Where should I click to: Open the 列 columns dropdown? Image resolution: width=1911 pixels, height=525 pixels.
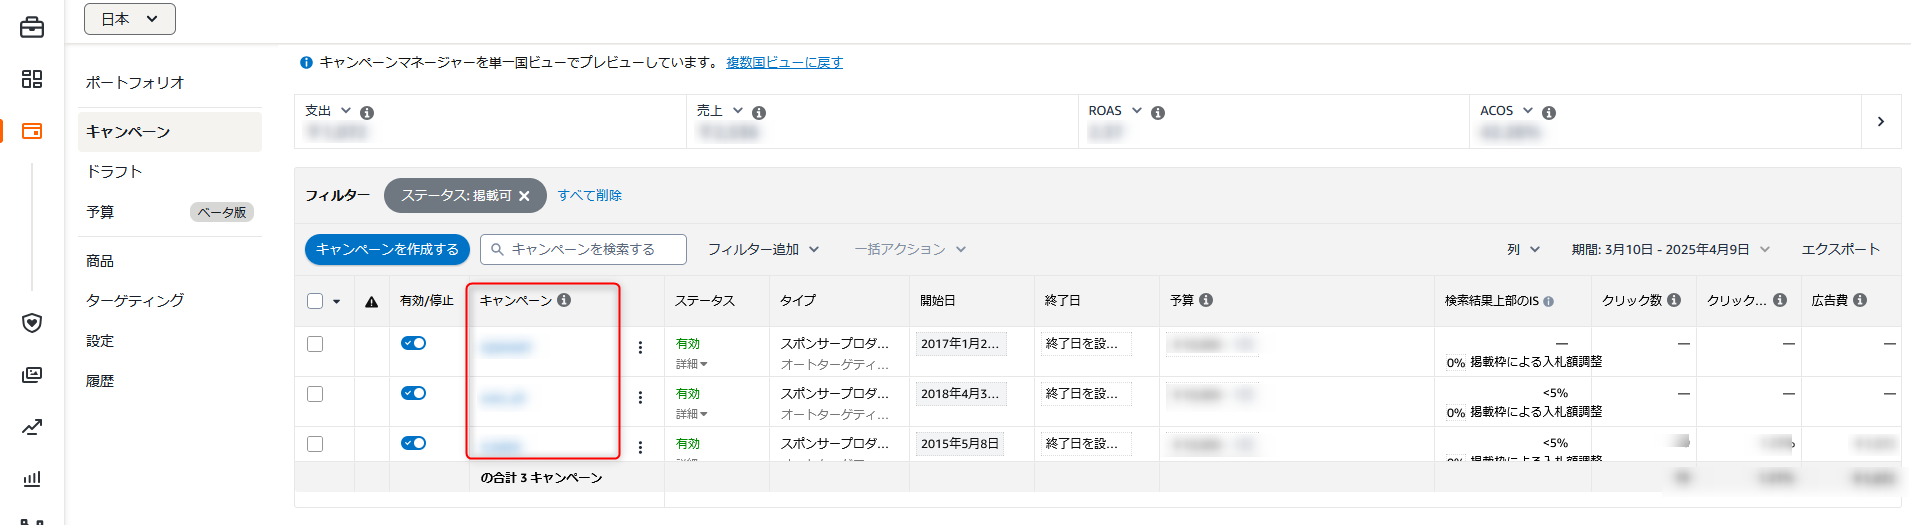pyautogui.click(x=1524, y=249)
